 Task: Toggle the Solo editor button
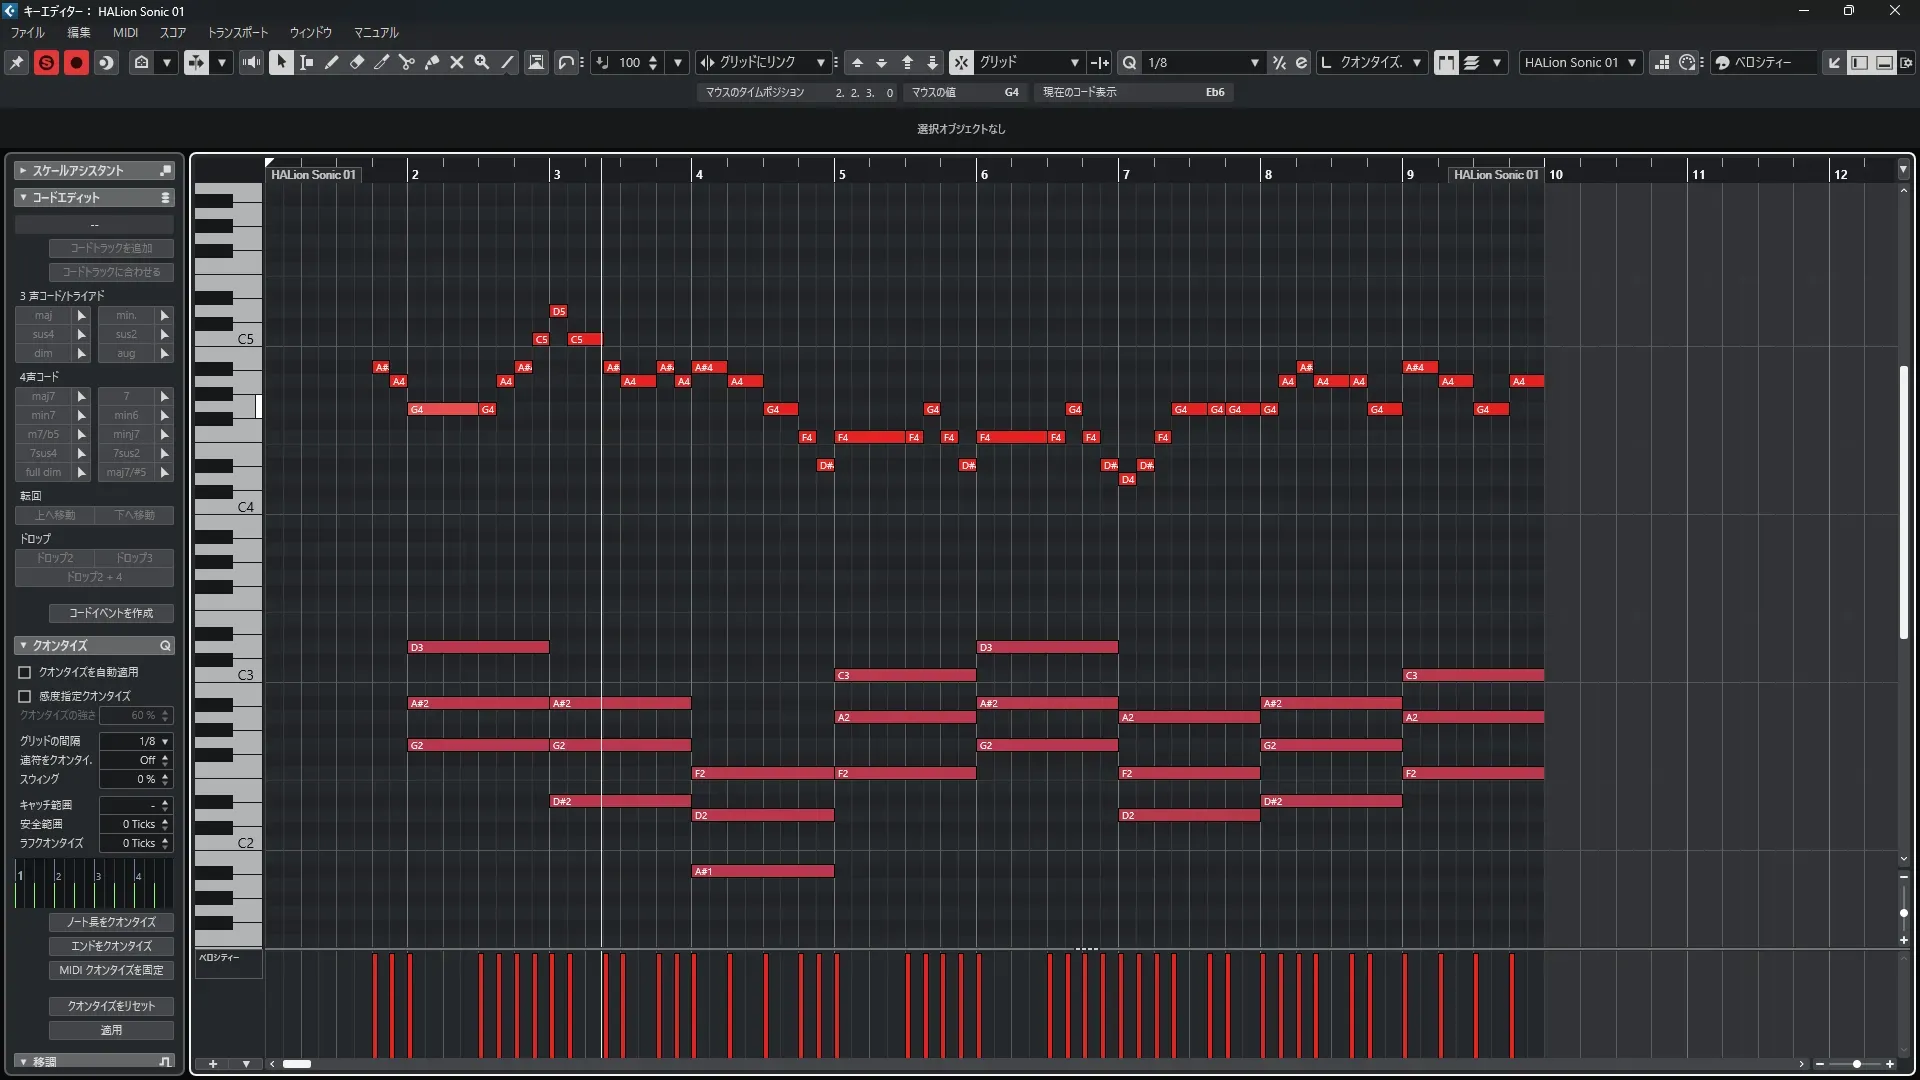tap(46, 62)
